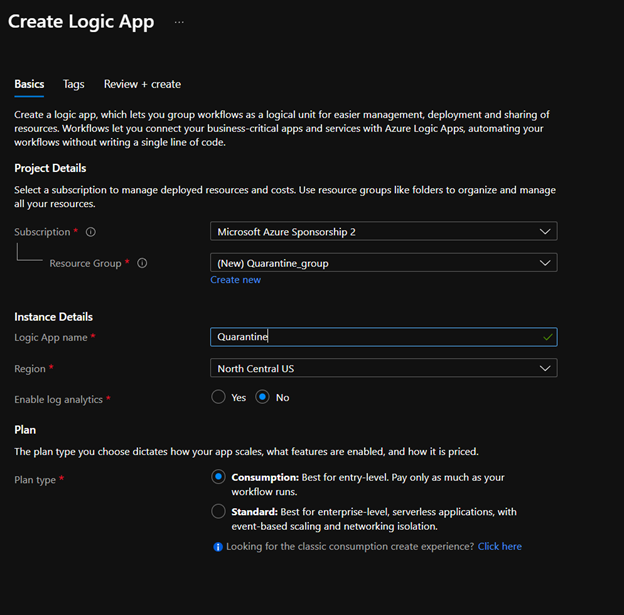This screenshot has height=615, width=624.
Task: Choose the Consumption plan type
Action: [218, 477]
